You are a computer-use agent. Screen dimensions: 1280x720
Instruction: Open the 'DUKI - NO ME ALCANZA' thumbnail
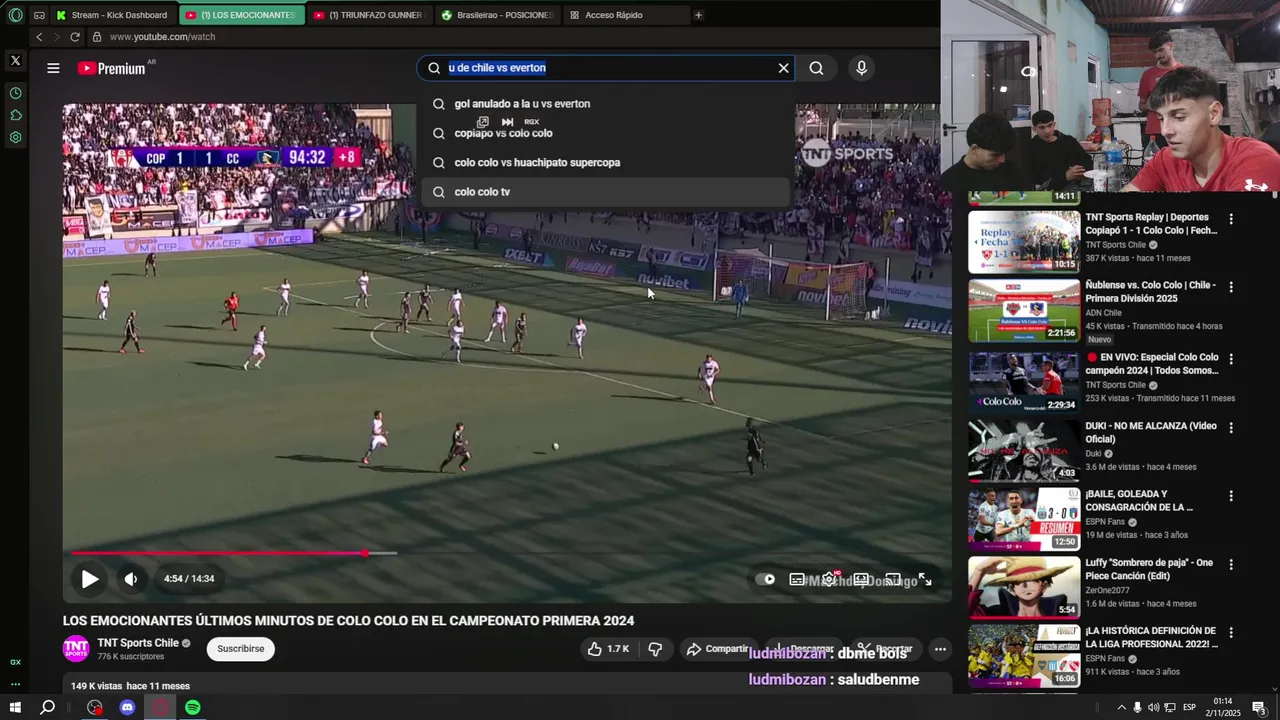pos(1024,449)
